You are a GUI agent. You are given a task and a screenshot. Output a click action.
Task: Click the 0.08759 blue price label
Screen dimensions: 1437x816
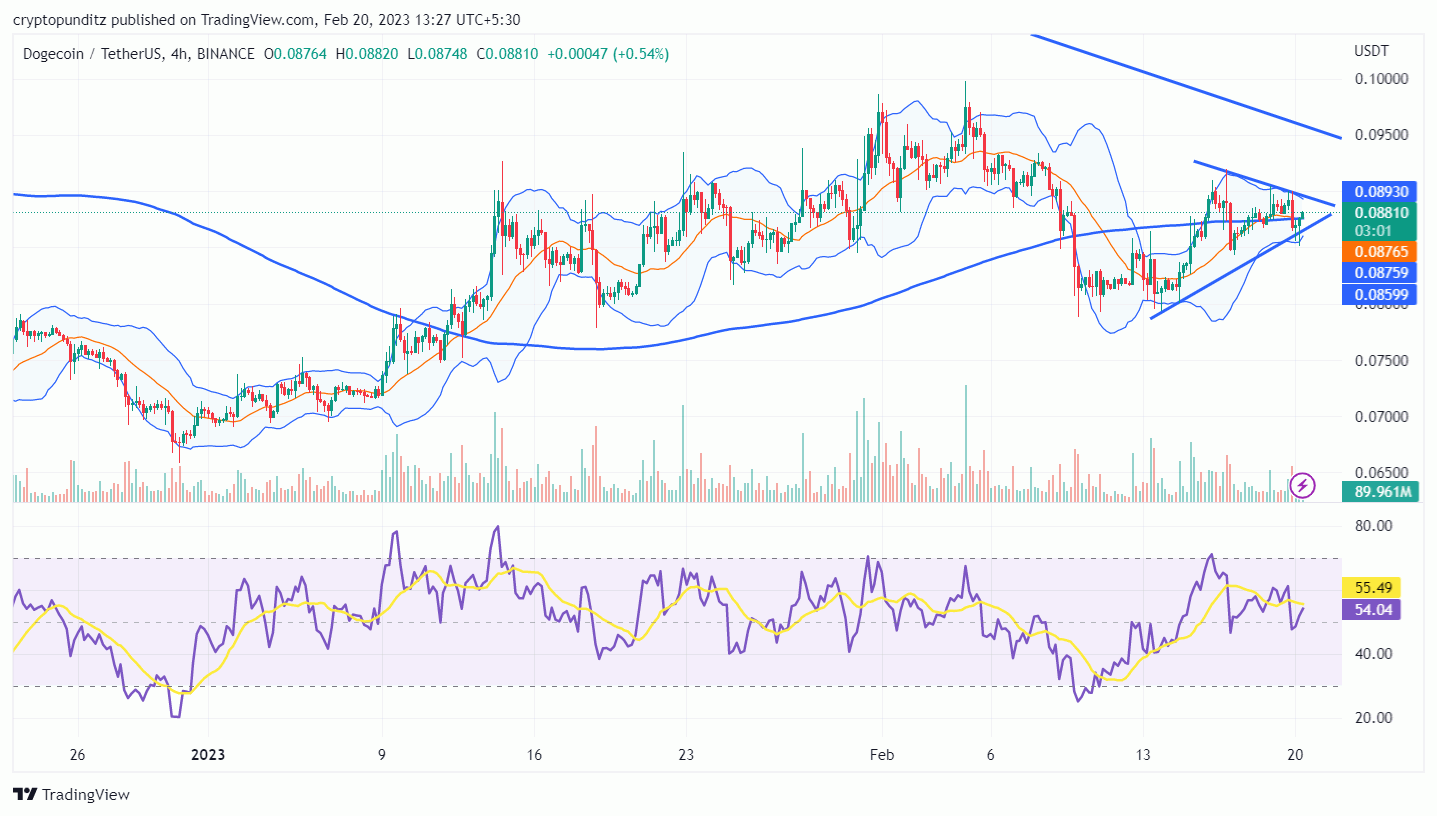pos(1381,272)
